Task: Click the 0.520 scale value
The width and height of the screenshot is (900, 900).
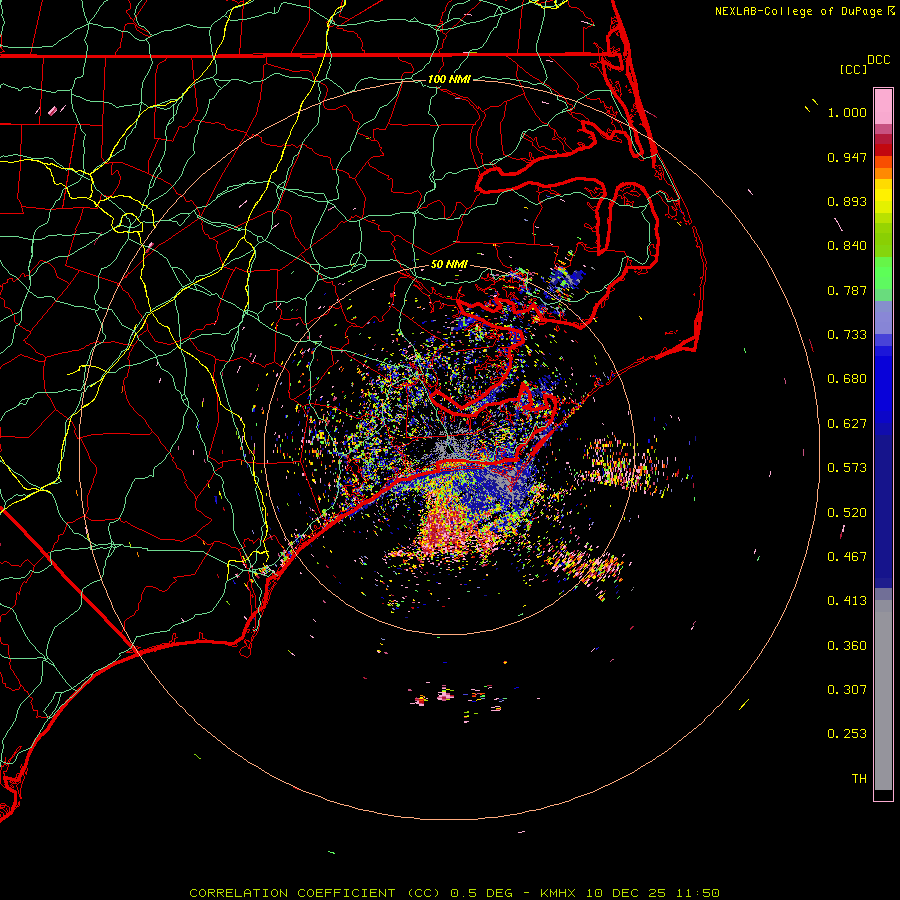Action: 847,513
